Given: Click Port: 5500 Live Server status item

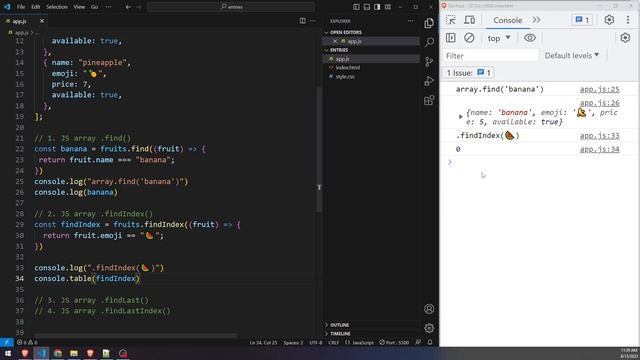Looking at the screenshot, I should (394, 342).
